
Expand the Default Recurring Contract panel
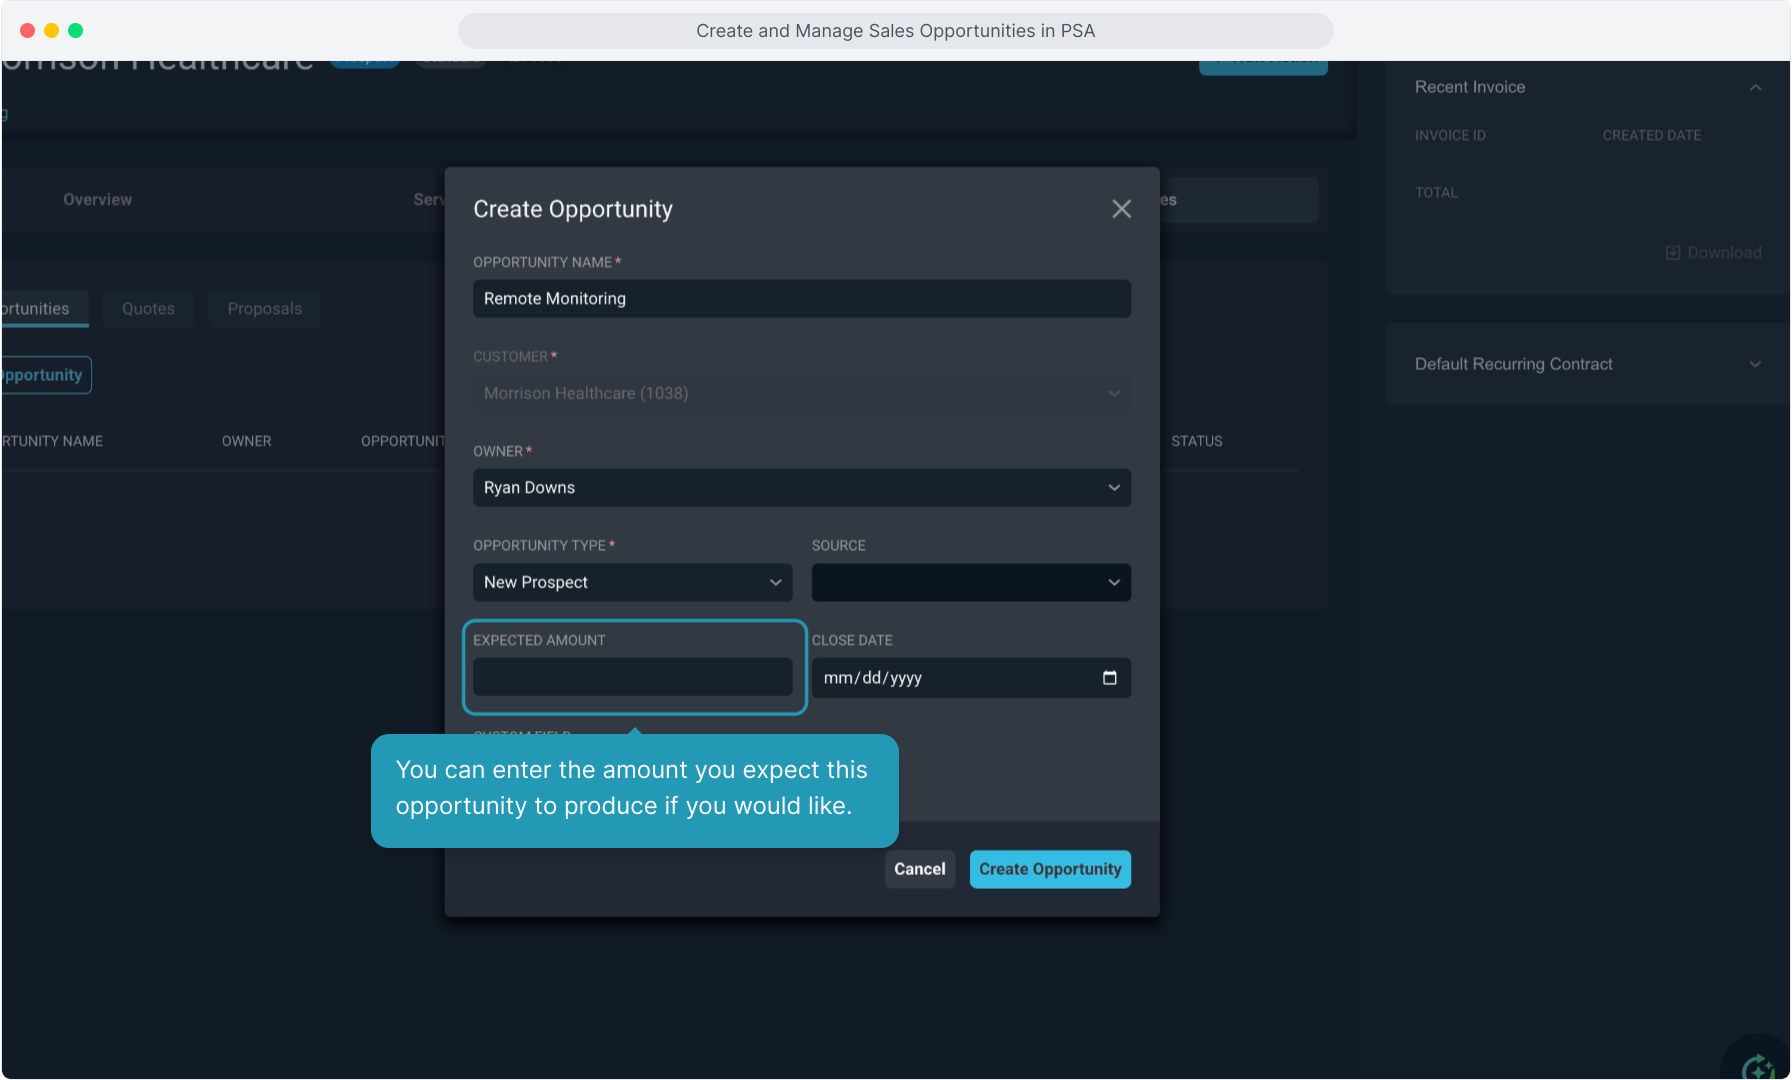tap(1755, 364)
